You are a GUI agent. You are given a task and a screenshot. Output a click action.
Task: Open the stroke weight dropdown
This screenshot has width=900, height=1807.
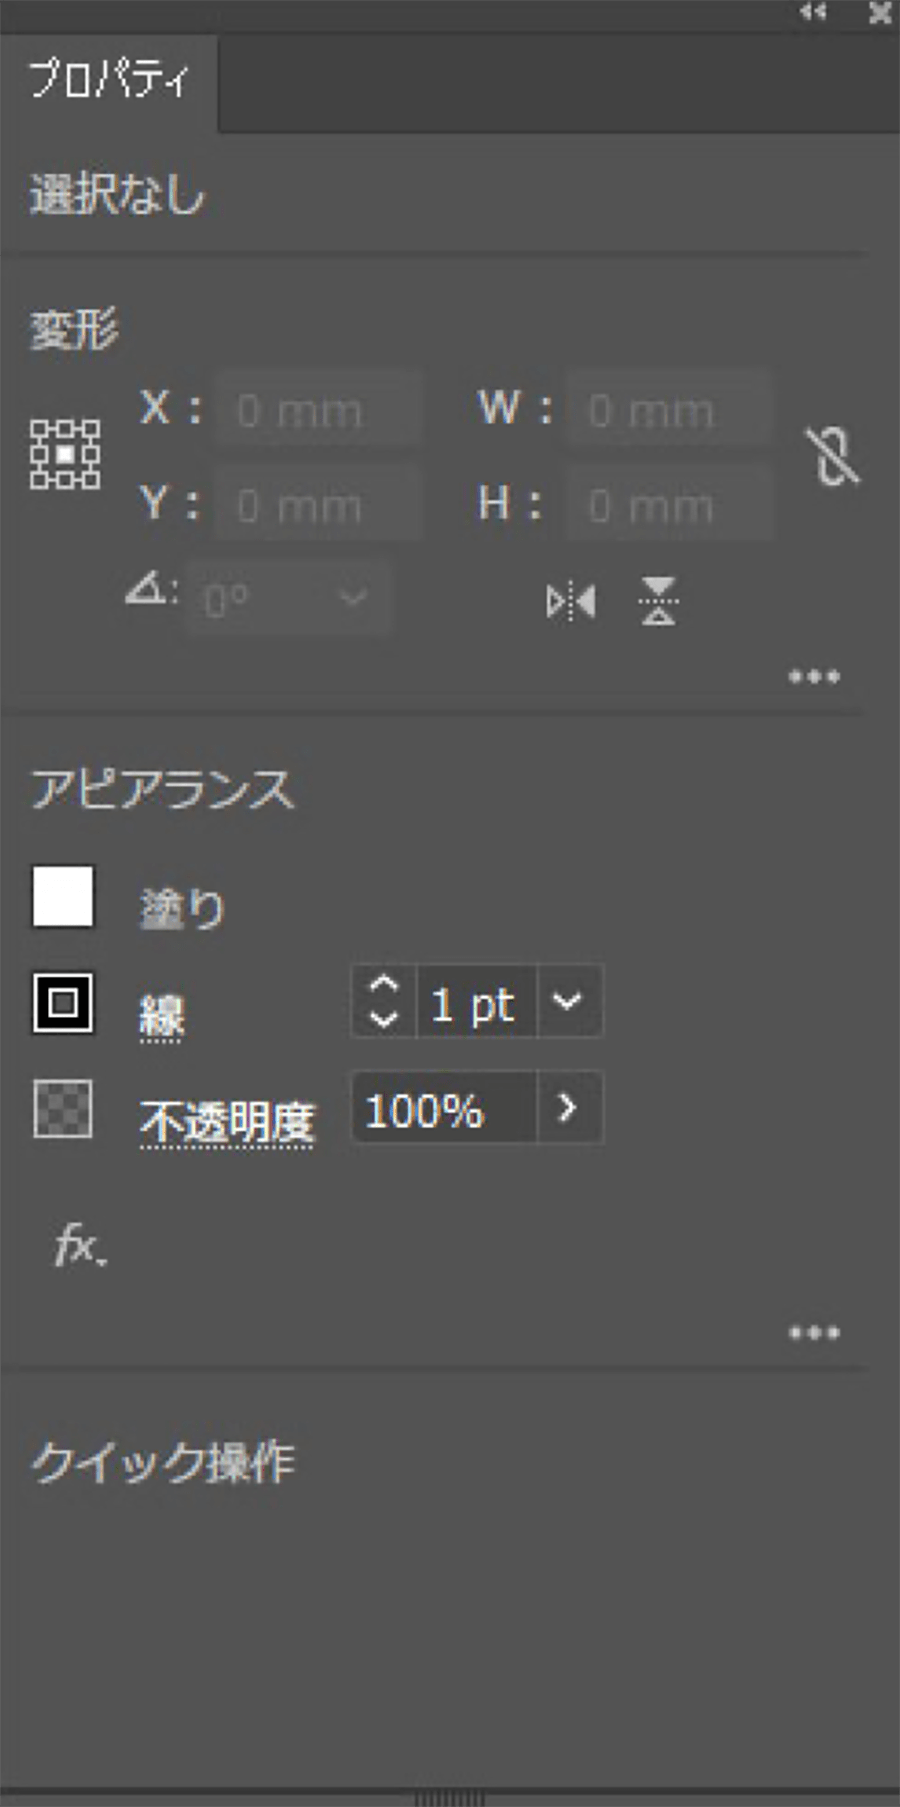click(568, 1001)
